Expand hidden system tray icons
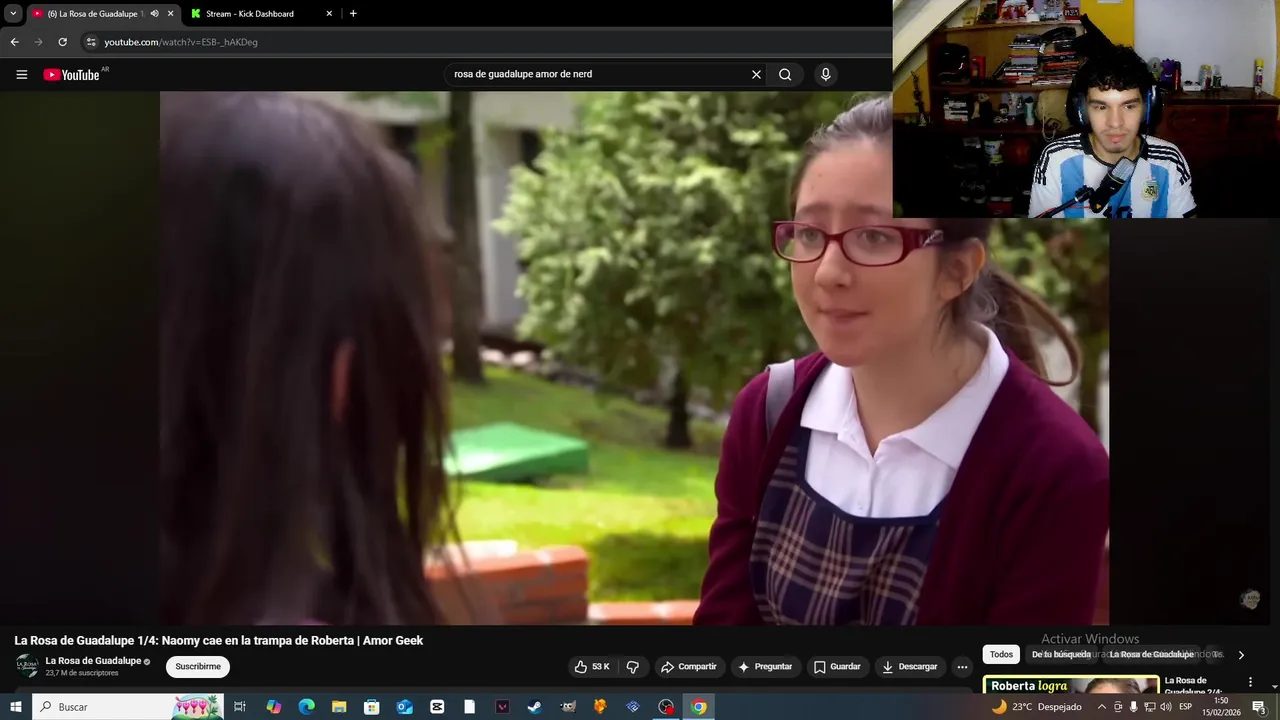This screenshot has width=1280, height=720. click(x=1102, y=707)
